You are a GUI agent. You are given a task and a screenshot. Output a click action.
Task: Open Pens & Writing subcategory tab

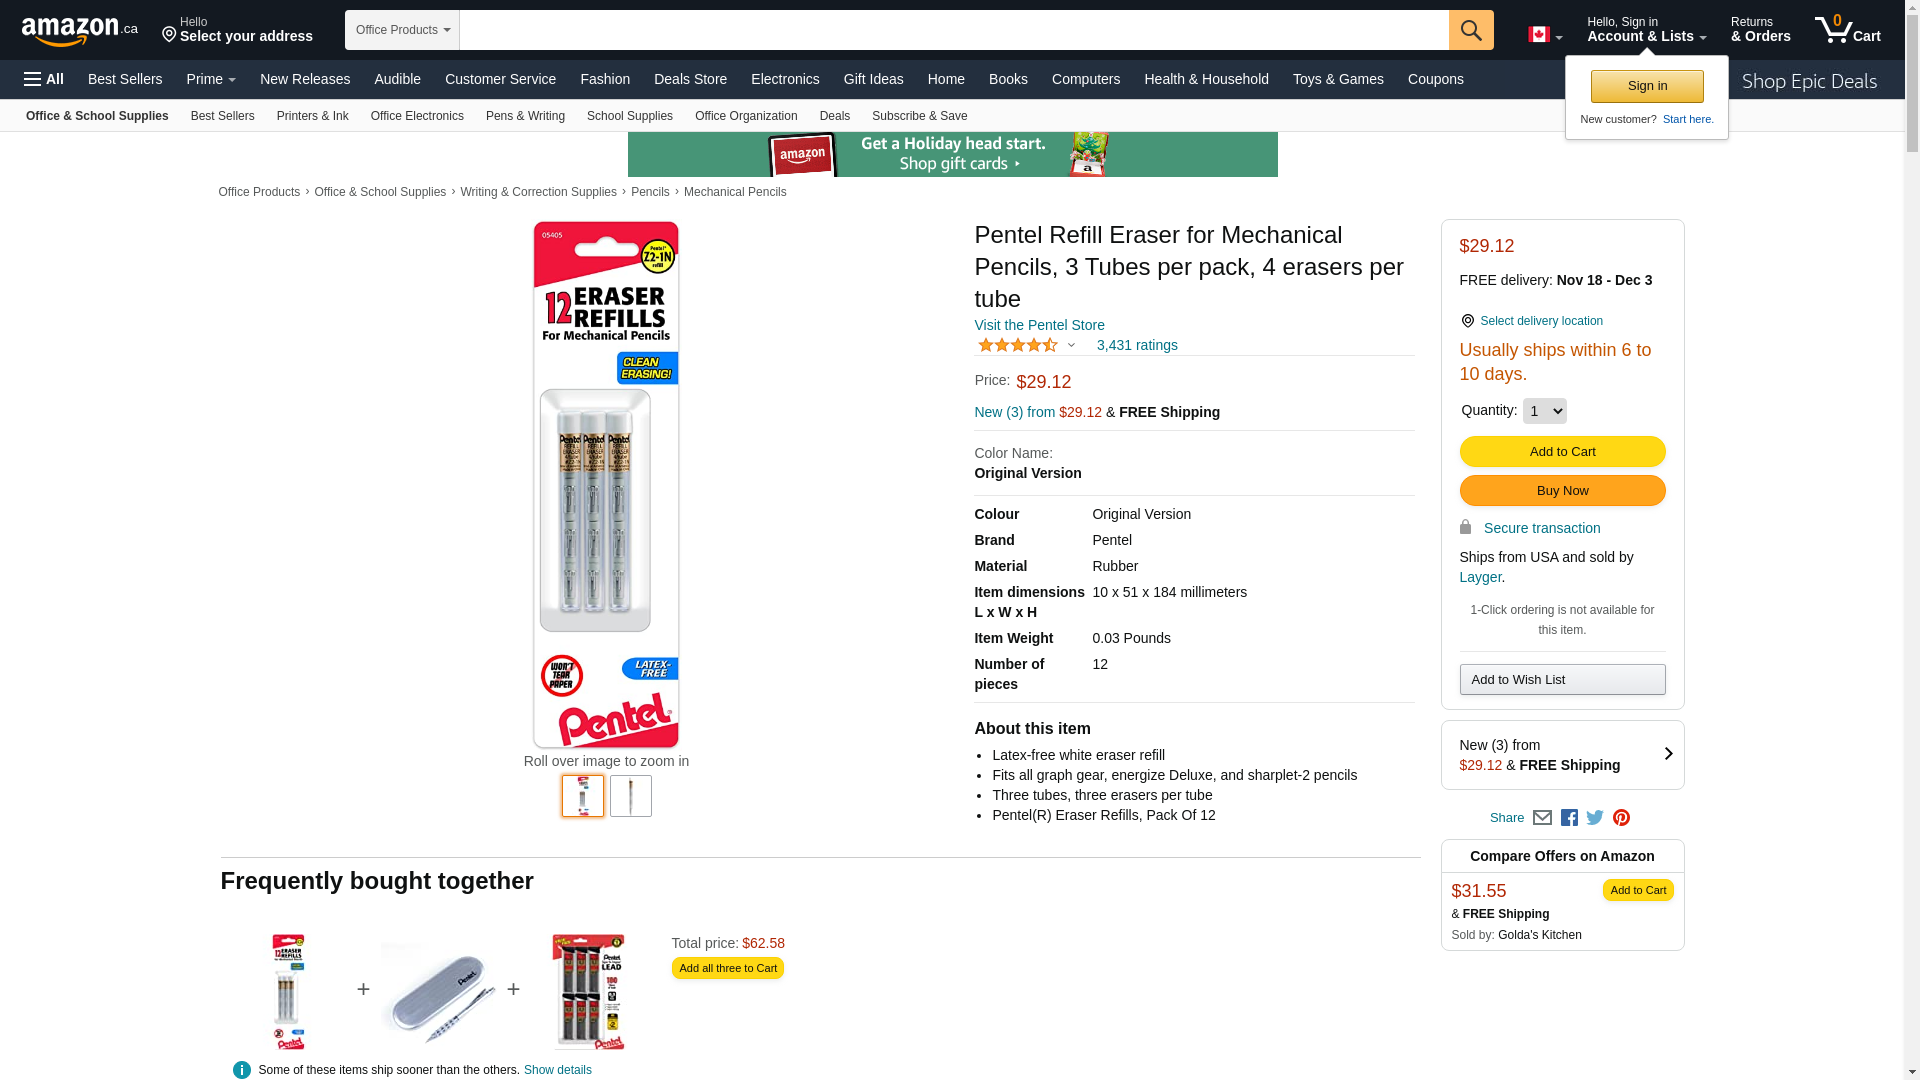tap(525, 116)
